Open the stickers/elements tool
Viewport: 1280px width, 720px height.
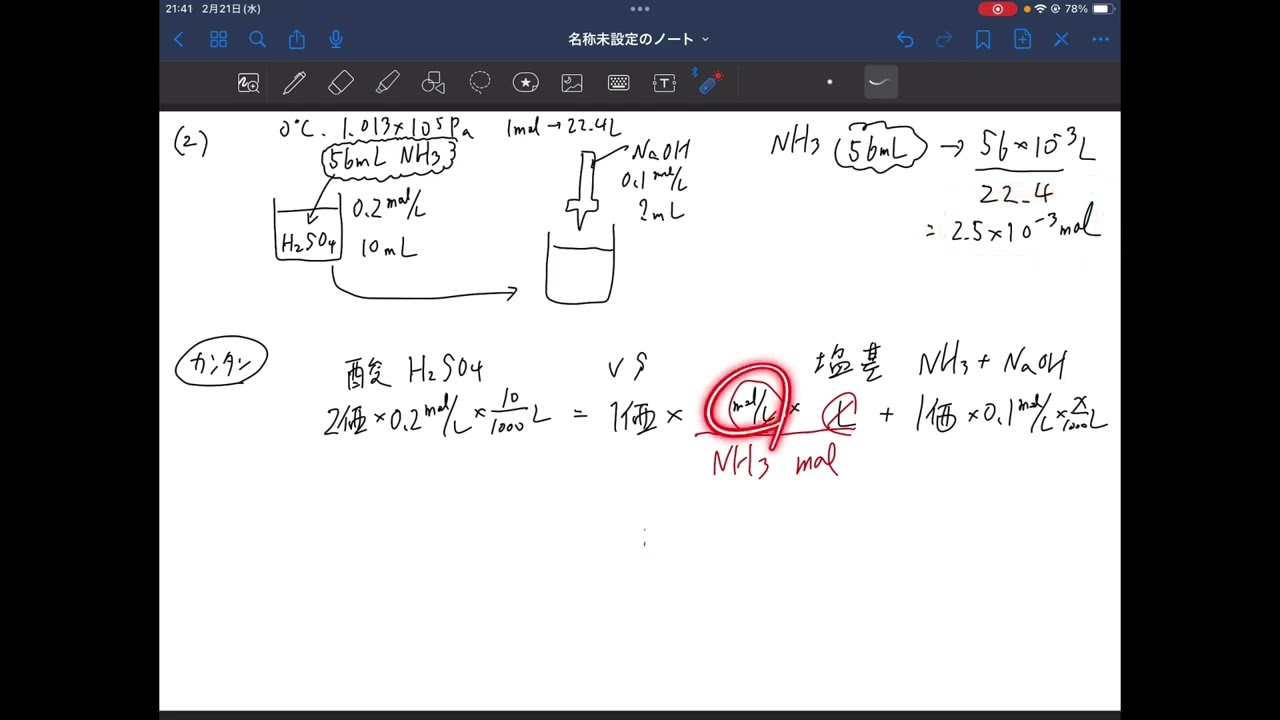[526, 83]
